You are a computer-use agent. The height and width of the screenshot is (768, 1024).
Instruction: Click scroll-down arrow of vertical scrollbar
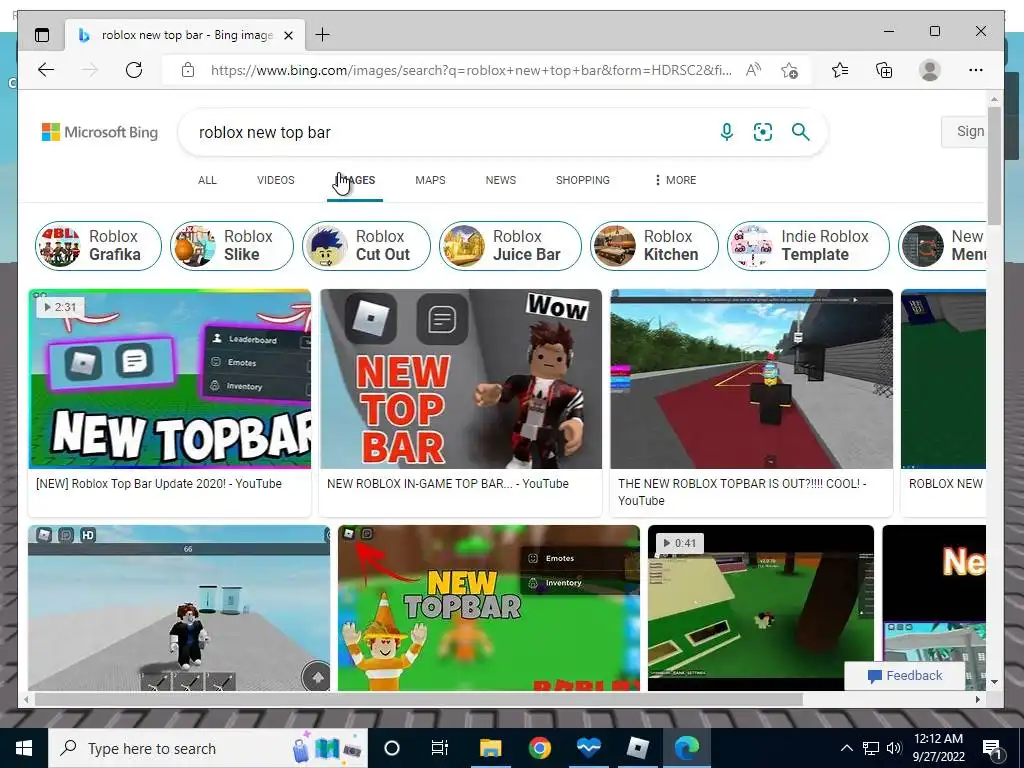pos(994,682)
